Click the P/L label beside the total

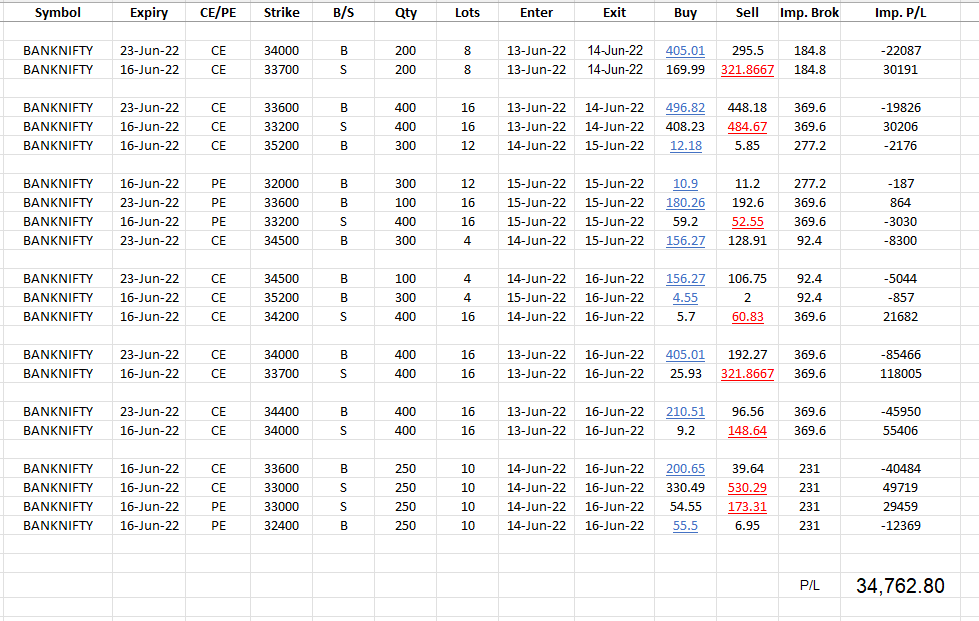(x=809, y=585)
